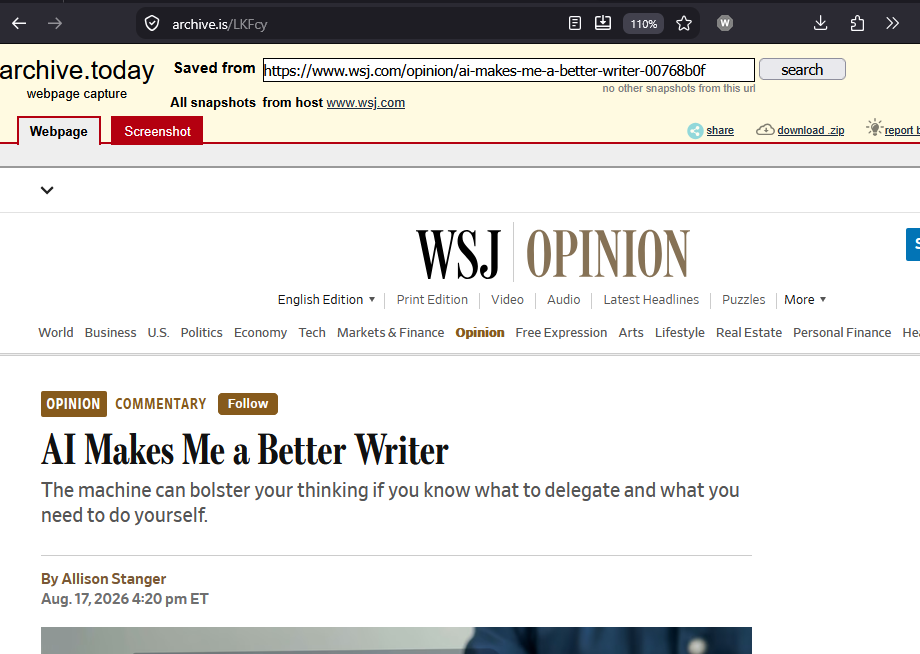This screenshot has height=654, width=920.
Task: Click the article lead image
Action: tap(396, 641)
